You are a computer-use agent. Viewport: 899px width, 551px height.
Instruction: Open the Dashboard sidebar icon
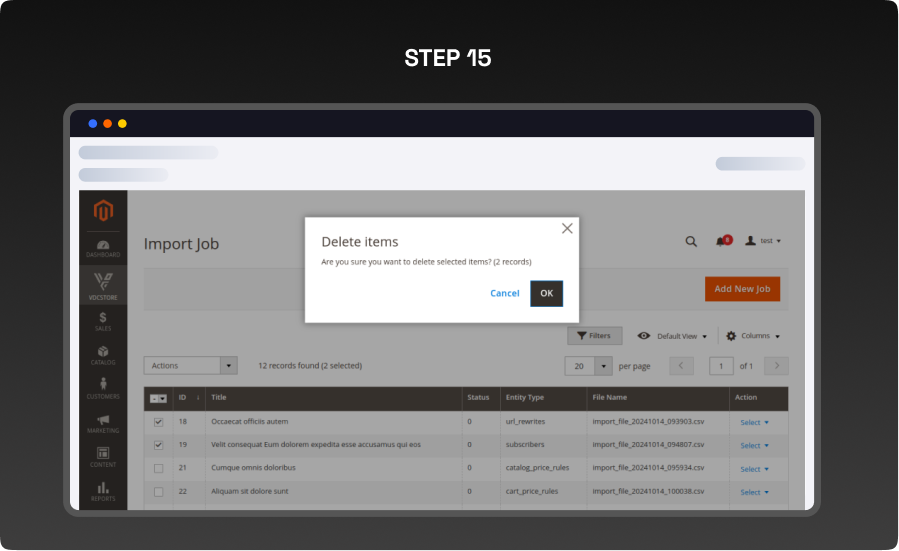click(103, 248)
